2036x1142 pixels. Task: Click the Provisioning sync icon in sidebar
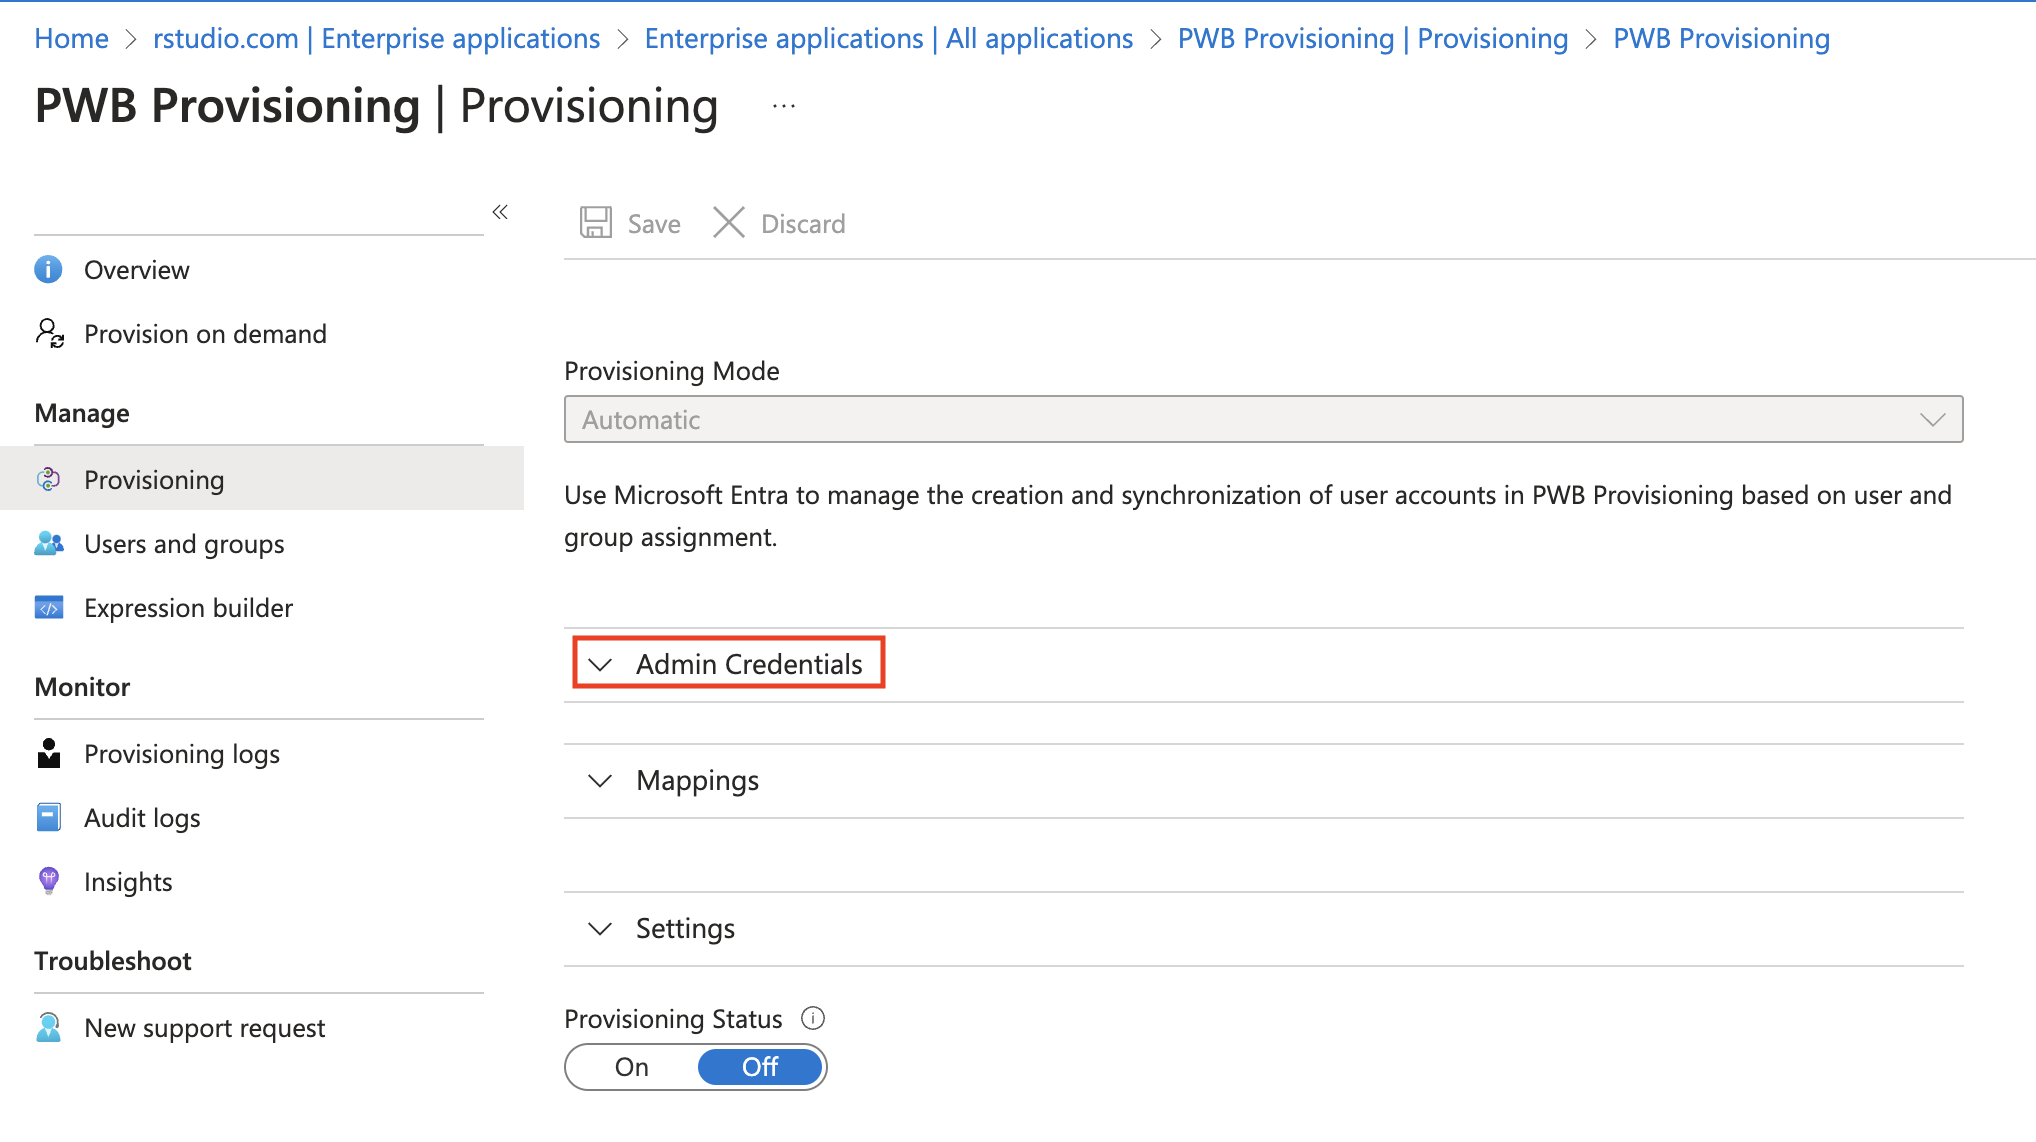coord(48,479)
